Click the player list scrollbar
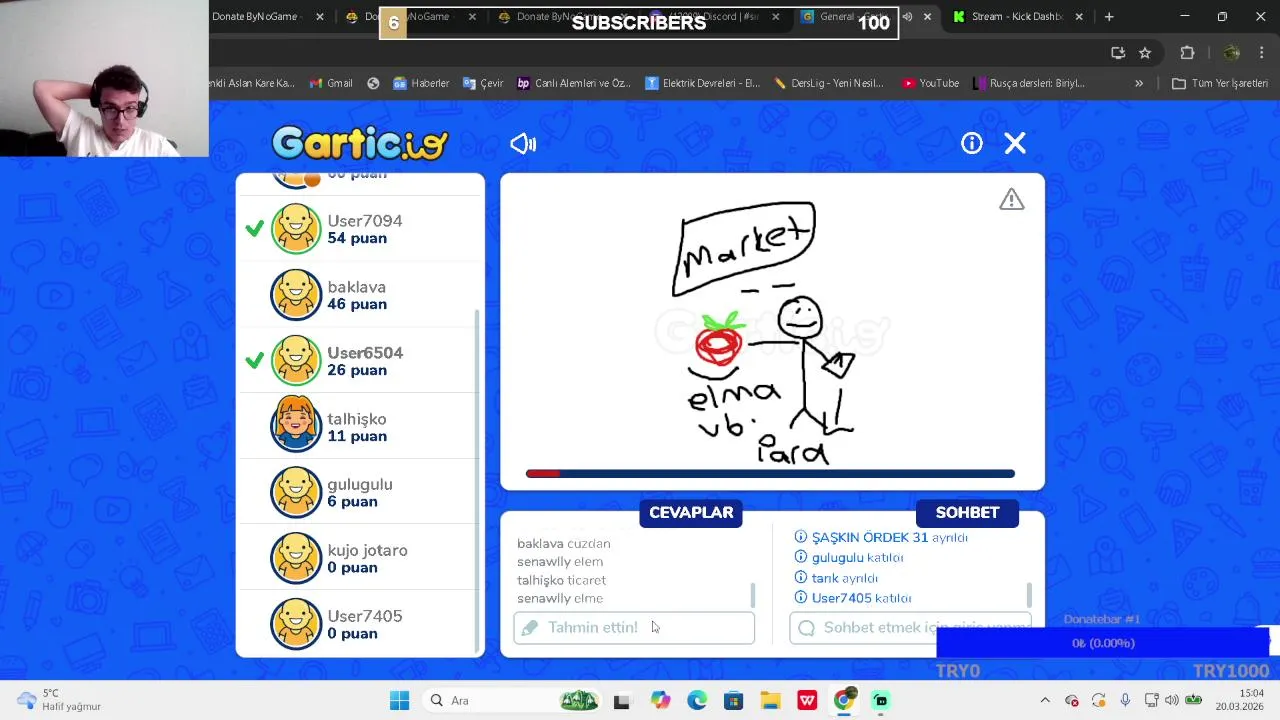The image size is (1280, 720). click(477, 480)
